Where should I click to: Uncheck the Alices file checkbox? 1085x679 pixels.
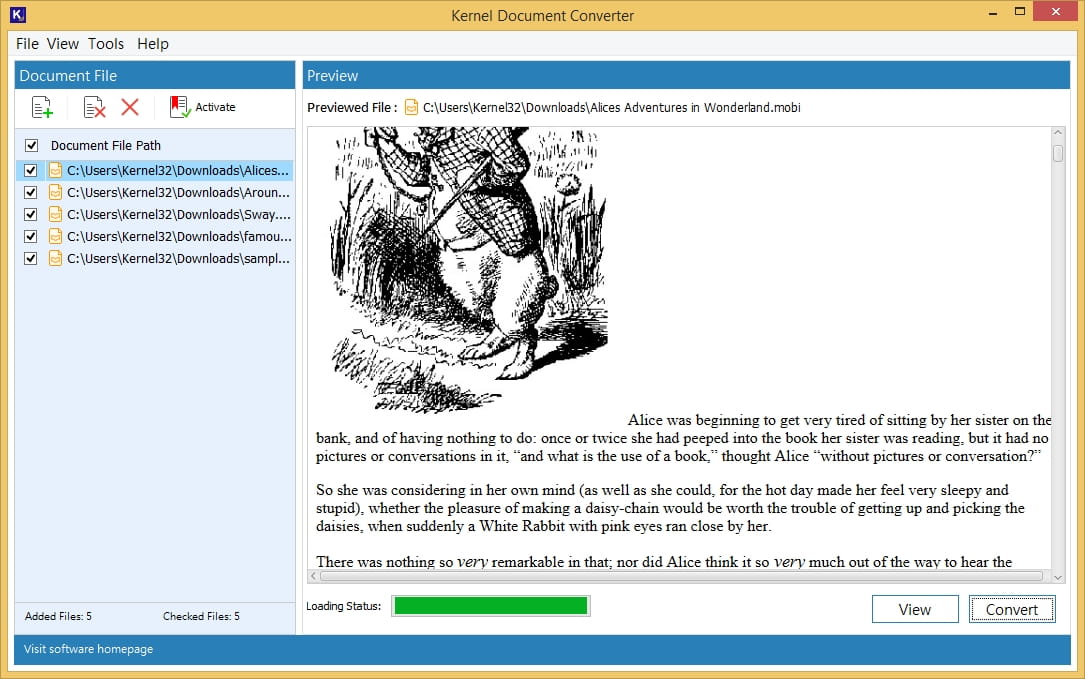pyautogui.click(x=30, y=170)
